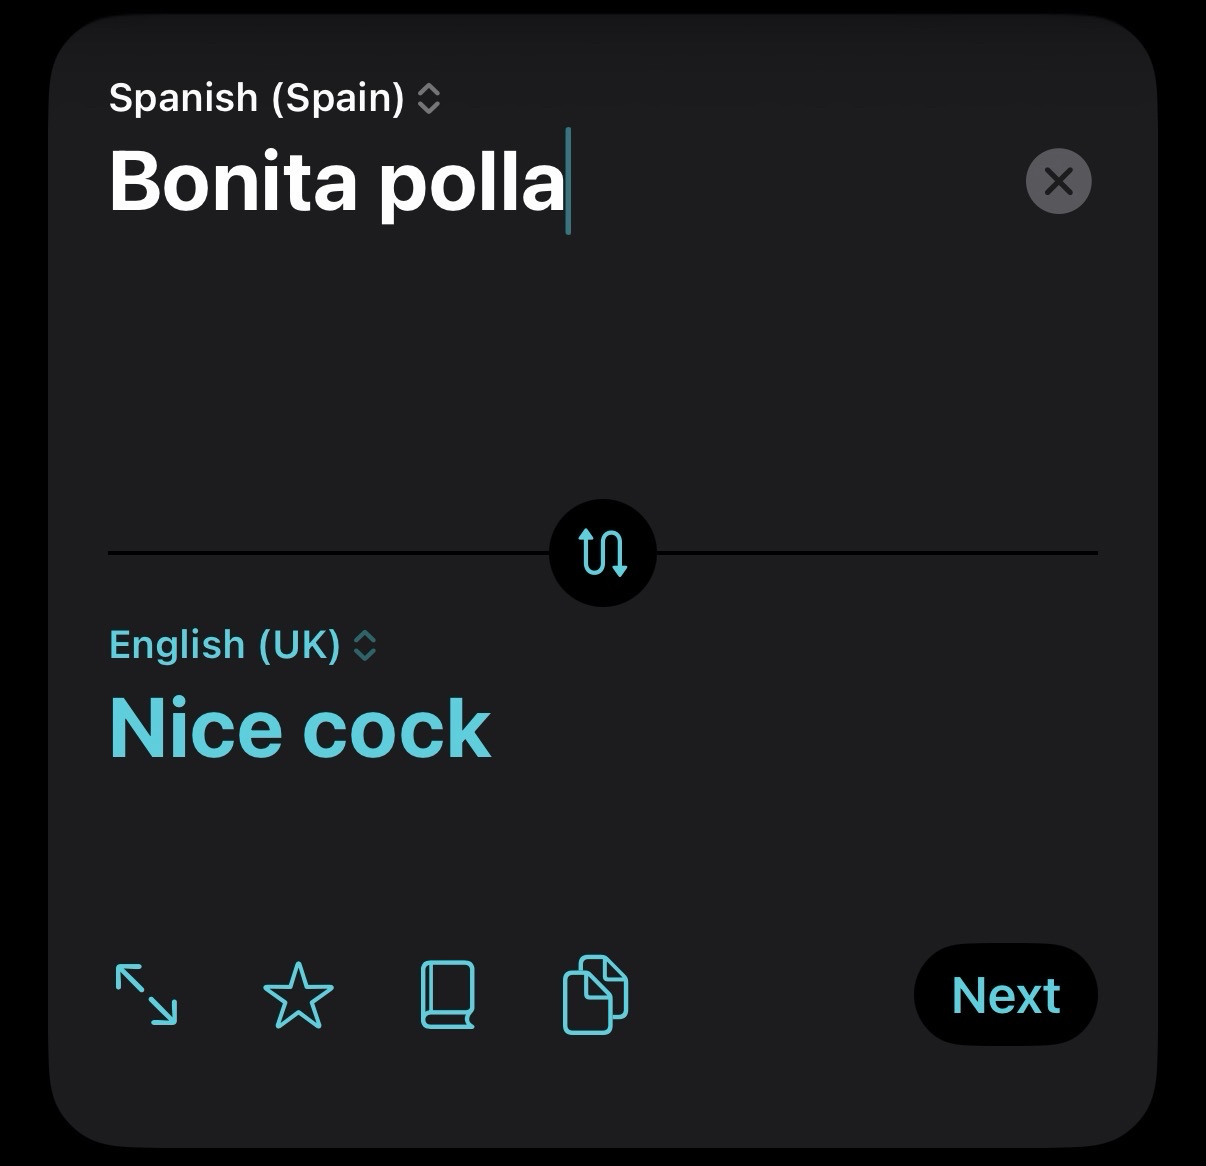Click the last word of the translation

(397, 728)
